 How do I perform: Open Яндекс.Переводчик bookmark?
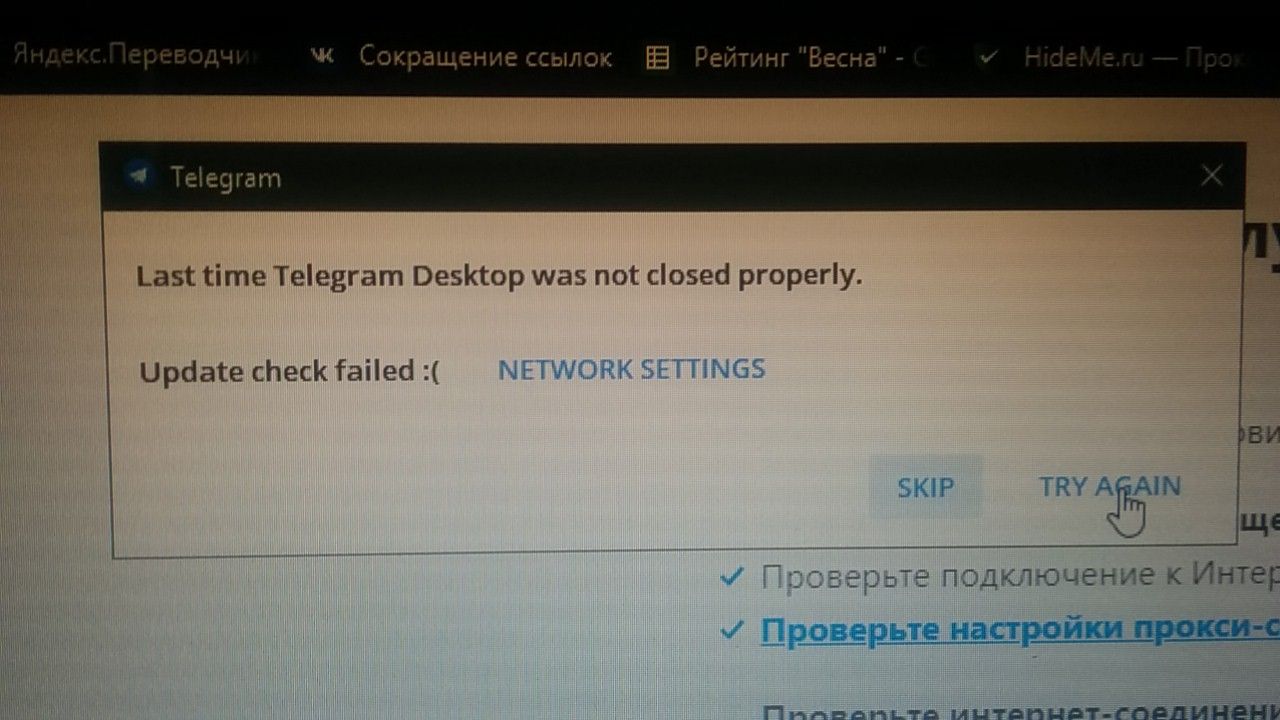tap(134, 56)
